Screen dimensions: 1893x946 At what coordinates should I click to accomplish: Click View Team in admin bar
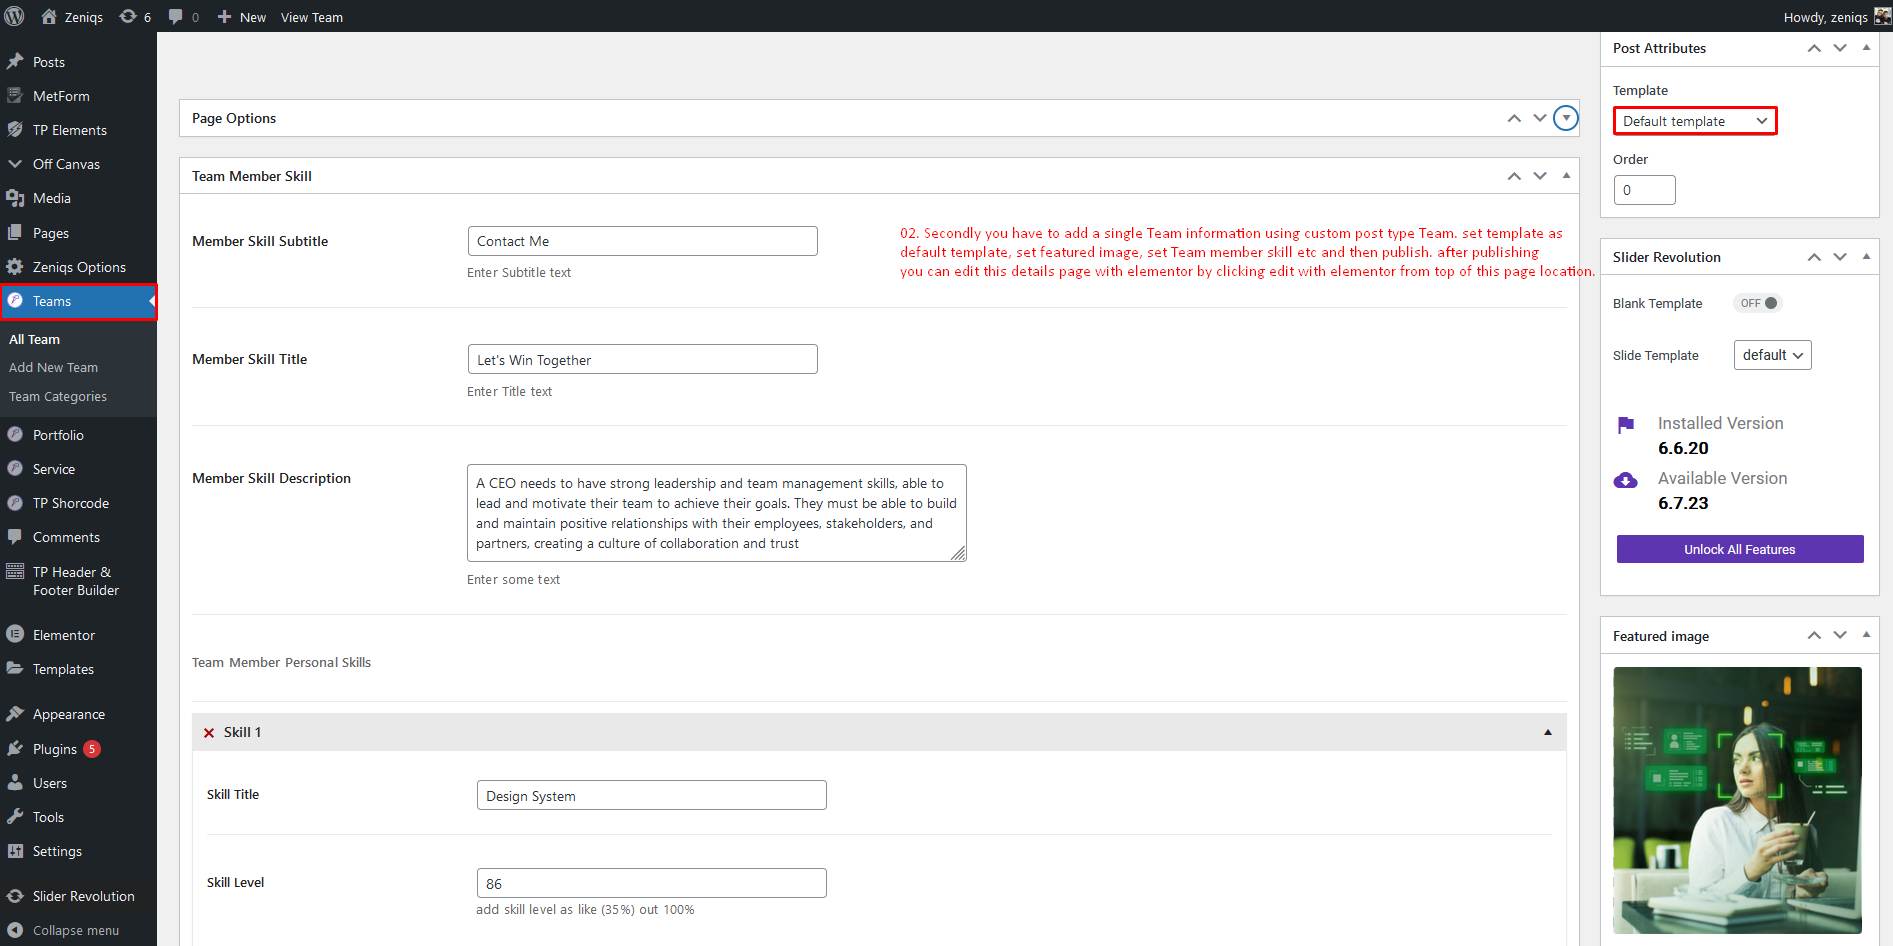(312, 17)
